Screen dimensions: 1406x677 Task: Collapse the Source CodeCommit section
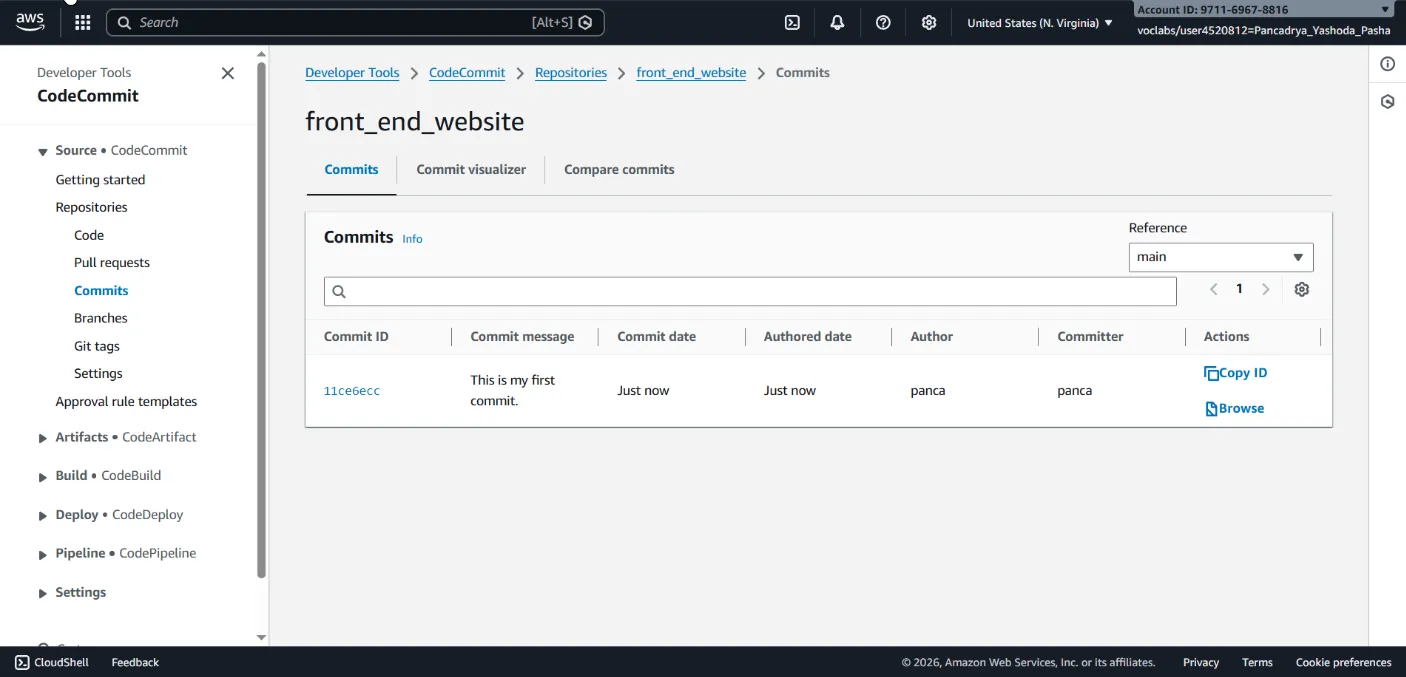(x=43, y=151)
